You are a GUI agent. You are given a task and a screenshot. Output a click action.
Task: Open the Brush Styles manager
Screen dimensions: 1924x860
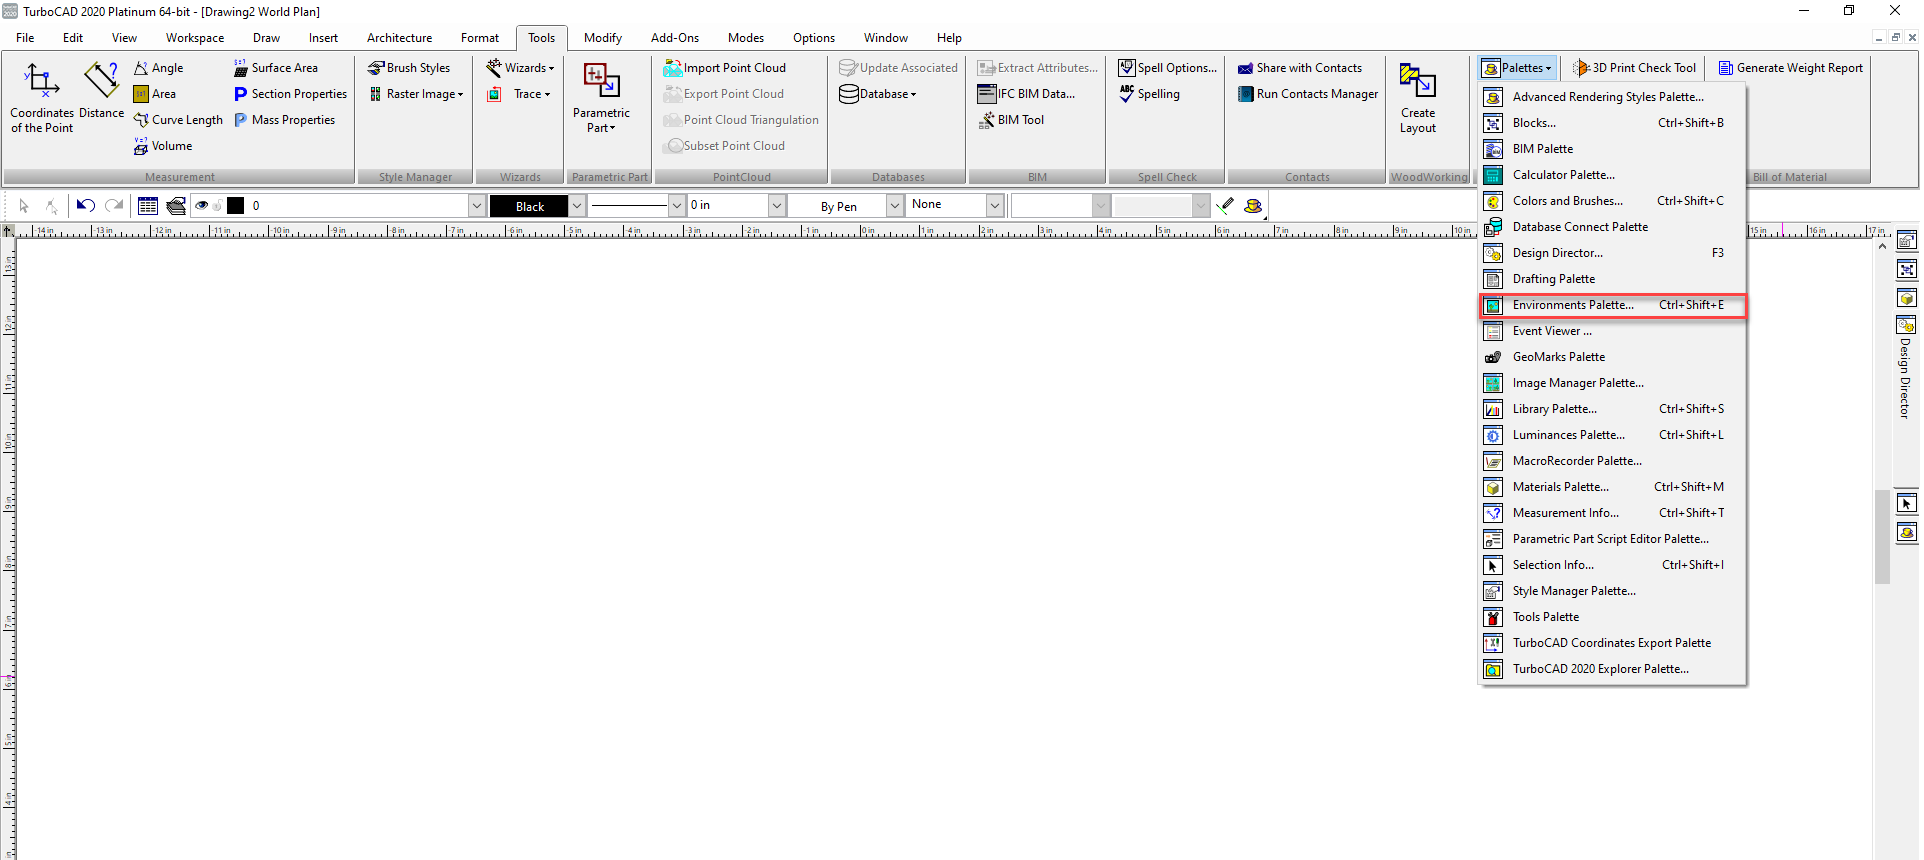click(409, 68)
